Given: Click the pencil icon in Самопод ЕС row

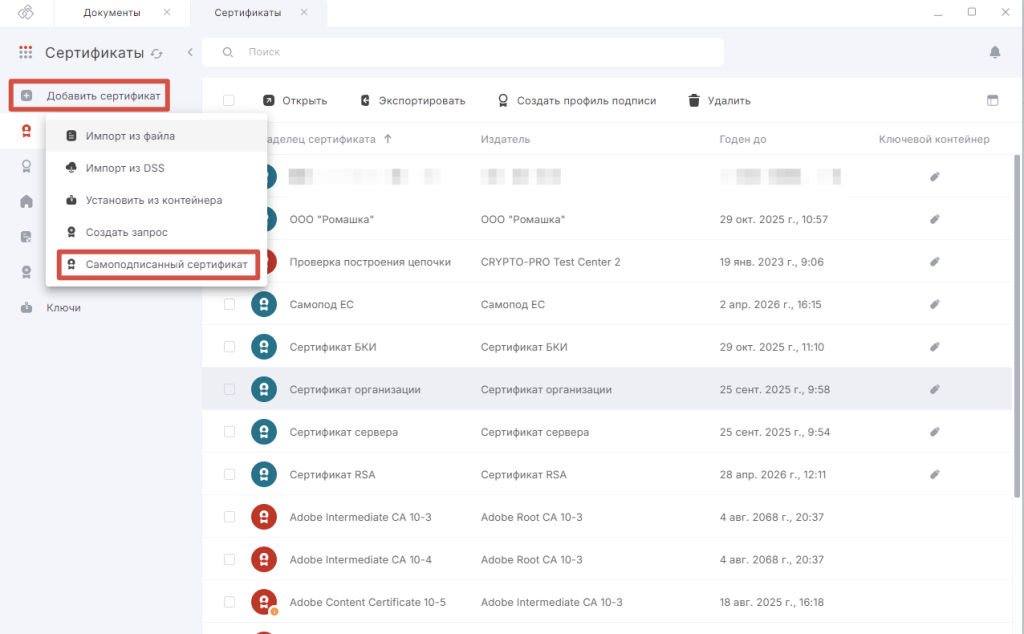Looking at the screenshot, I should [935, 304].
